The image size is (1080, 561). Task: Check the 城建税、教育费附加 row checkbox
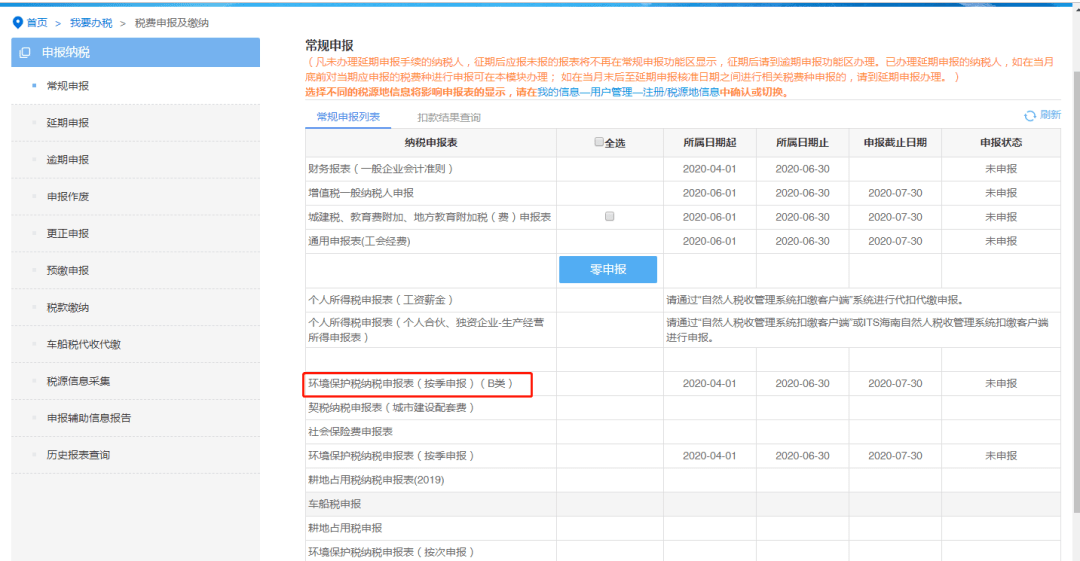[x=610, y=216]
